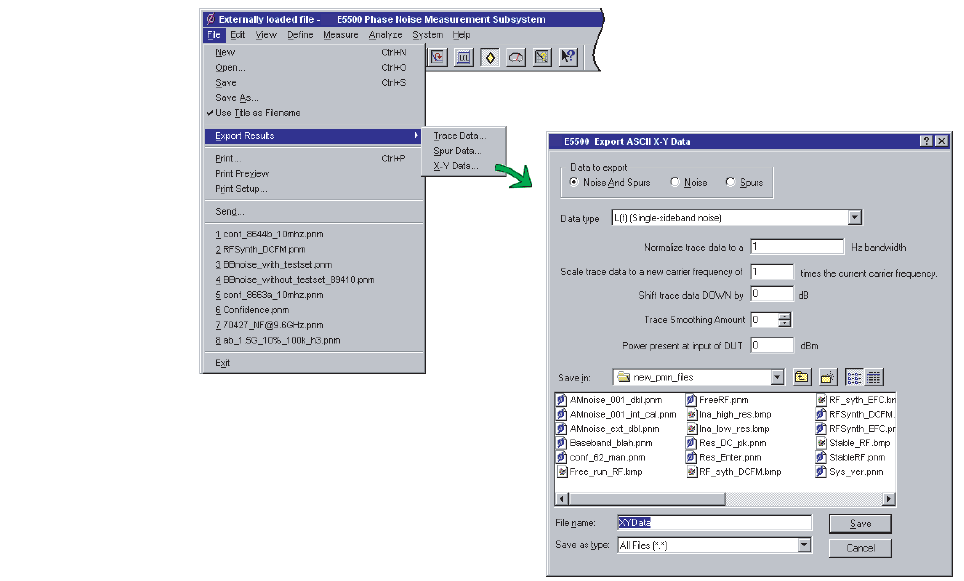Select the Noise radio button
964x581 pixels.
[675, 182]
